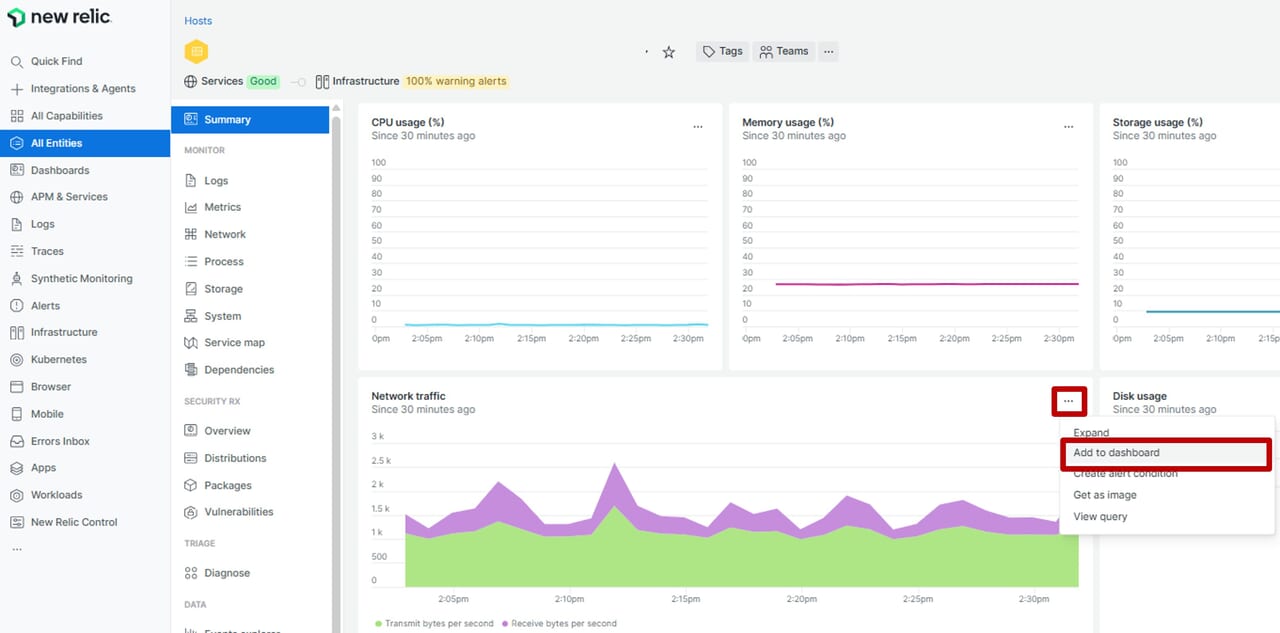Click the Tags button
1280x633 pixels.
coord(722,52)
